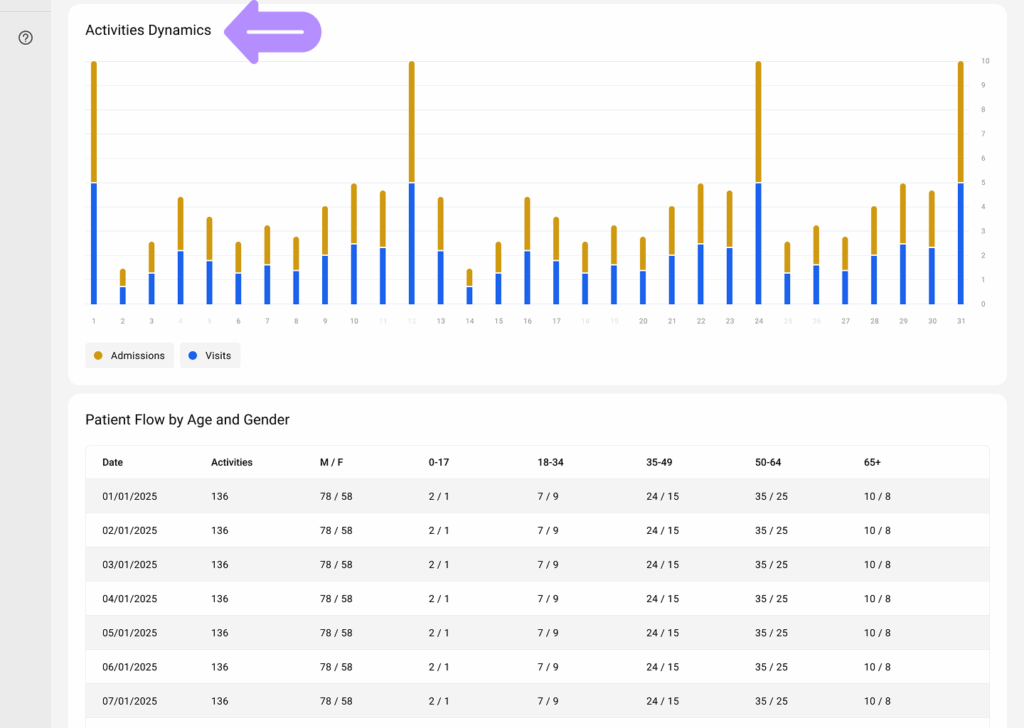Click the Patient Flow by Age and Gender title
This screenshot has width=1024, height=728.
point(187,419)
